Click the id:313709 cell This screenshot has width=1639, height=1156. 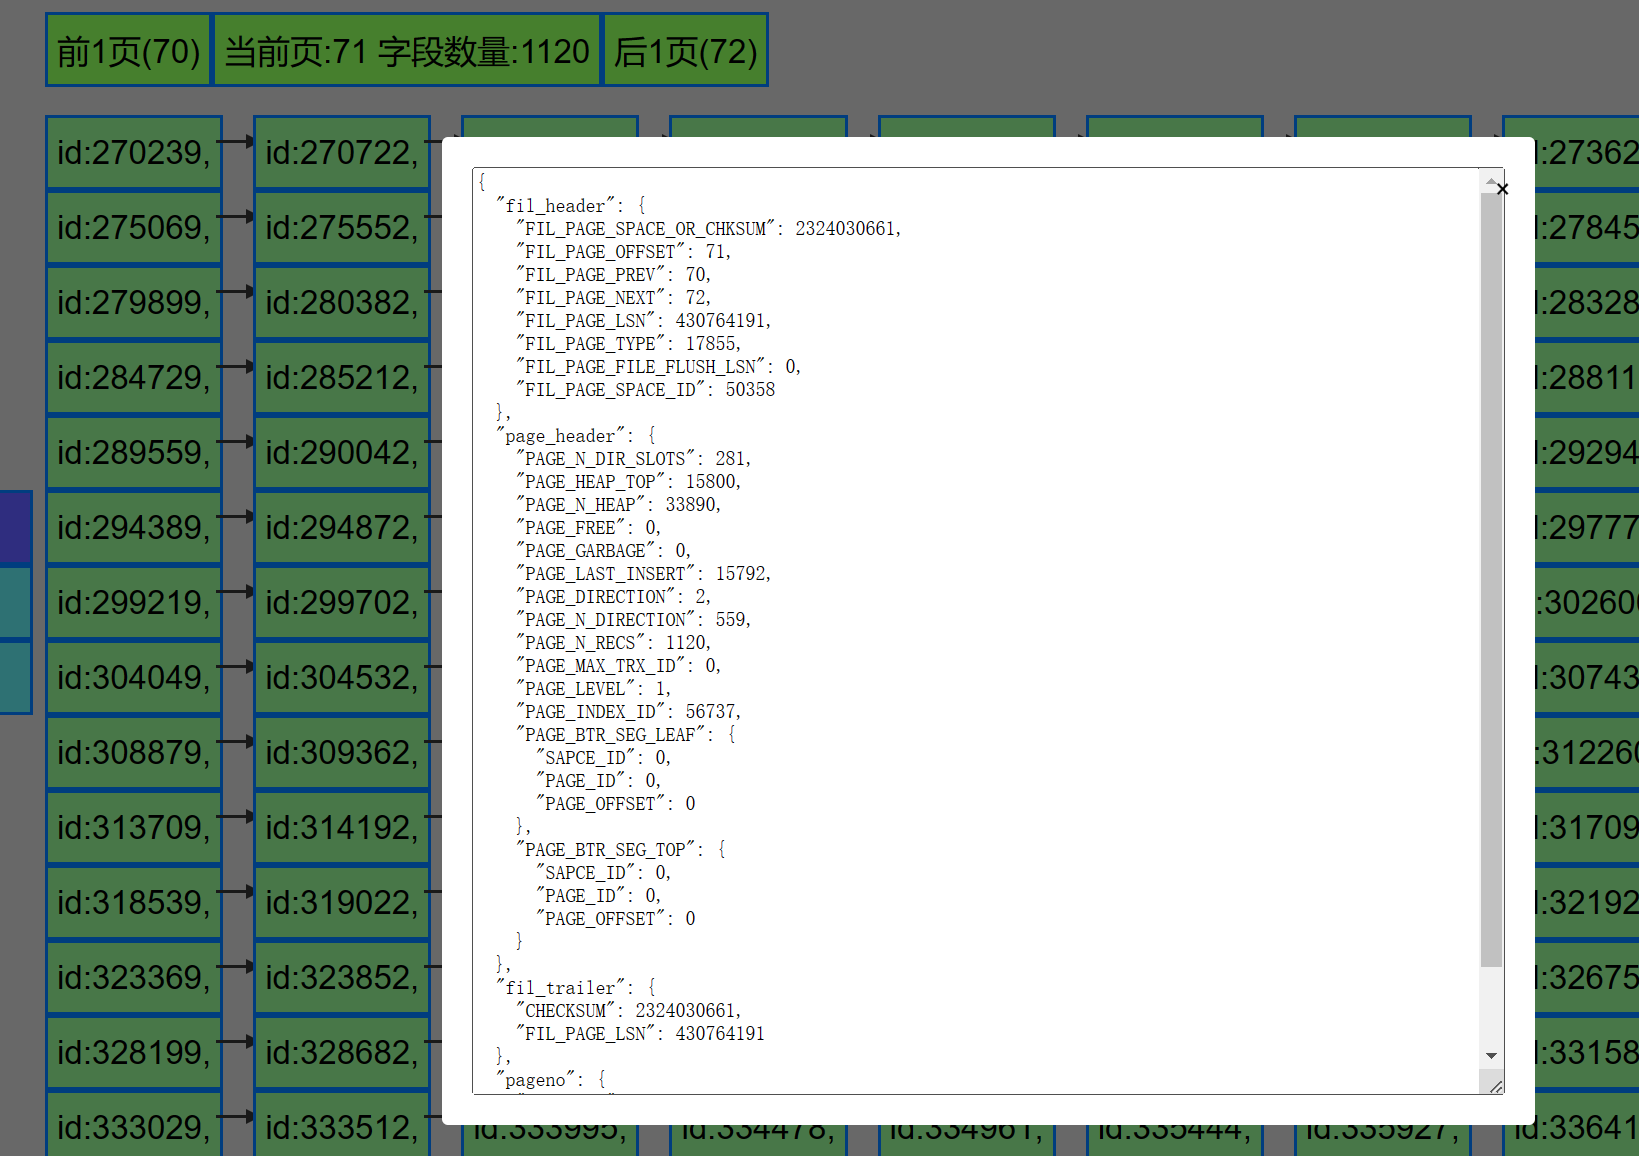click(134, 827)
